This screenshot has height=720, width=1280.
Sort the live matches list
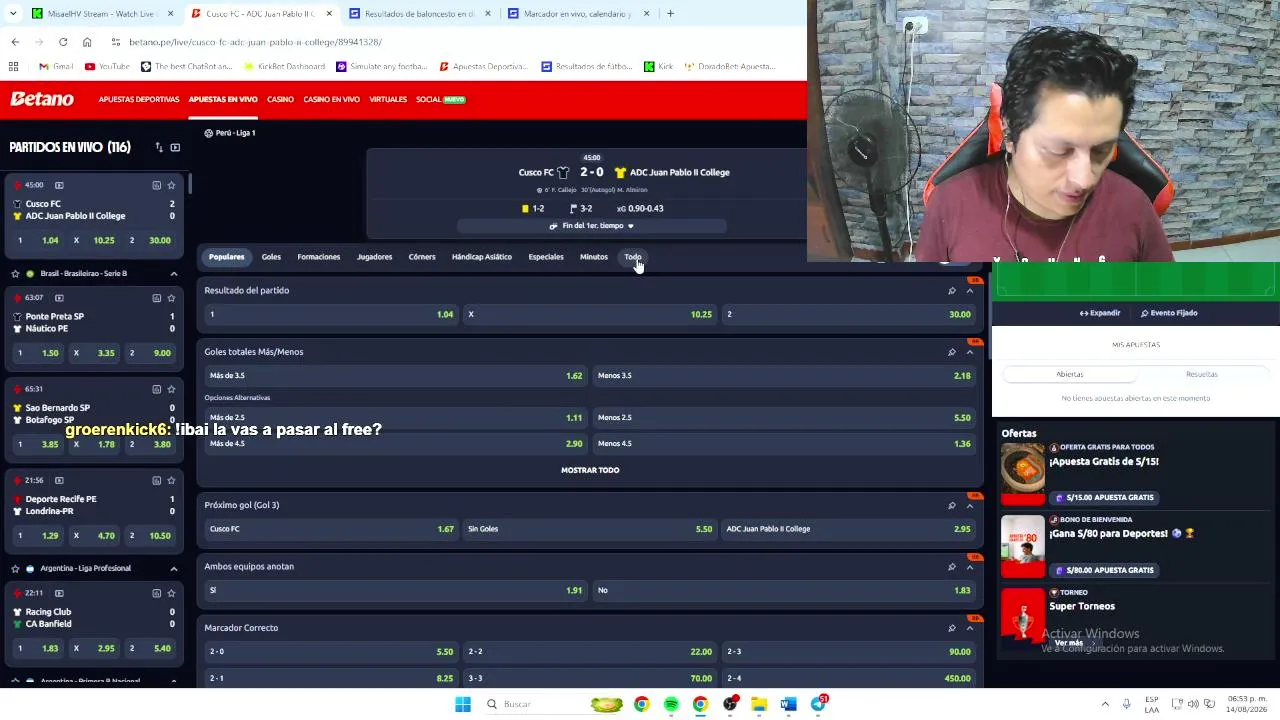point(159,147)
